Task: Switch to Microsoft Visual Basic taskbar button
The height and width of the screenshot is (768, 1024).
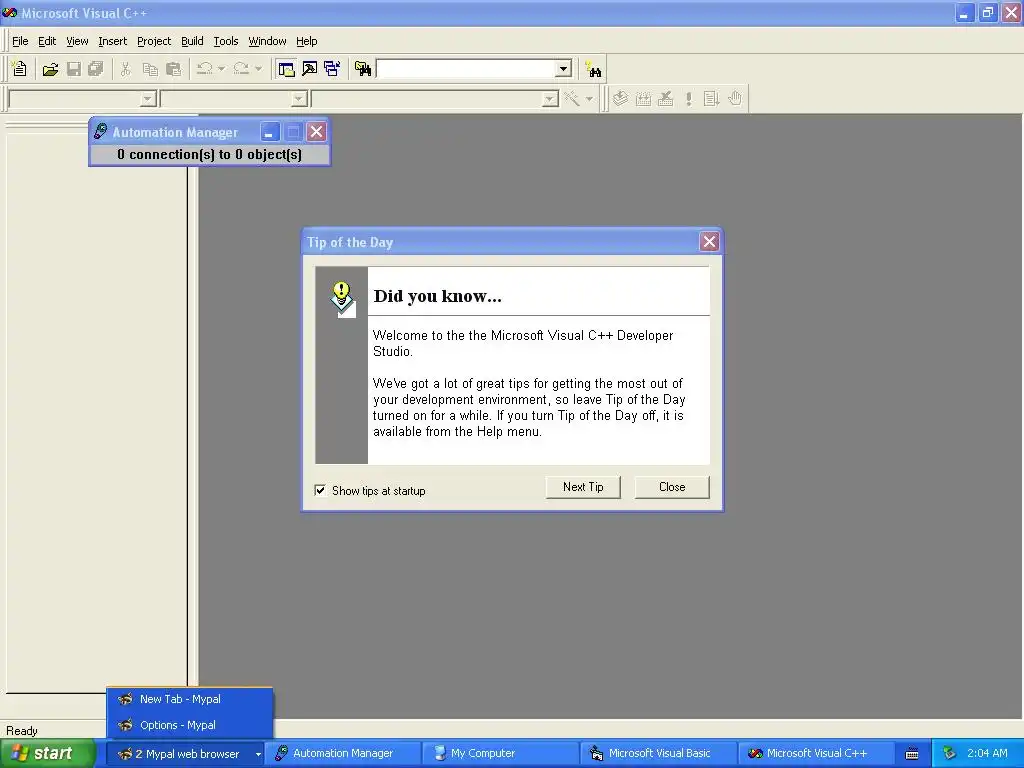Action: pyautogui.click(x=658, y=754)
